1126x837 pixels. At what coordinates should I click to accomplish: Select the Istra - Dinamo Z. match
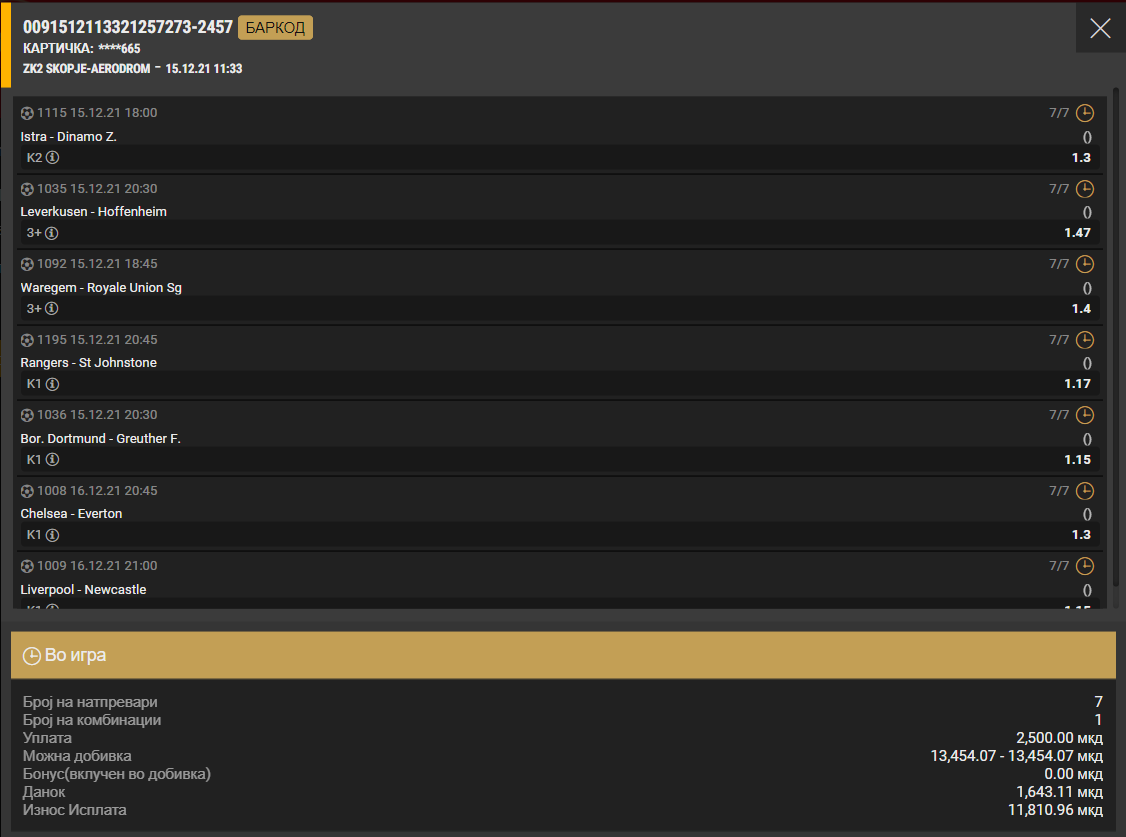pos(69,136)
